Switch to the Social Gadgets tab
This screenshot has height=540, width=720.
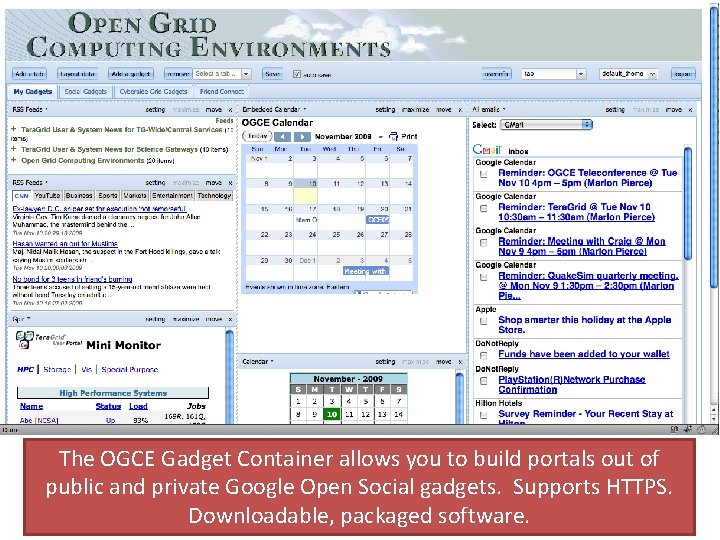click(85, 91)
